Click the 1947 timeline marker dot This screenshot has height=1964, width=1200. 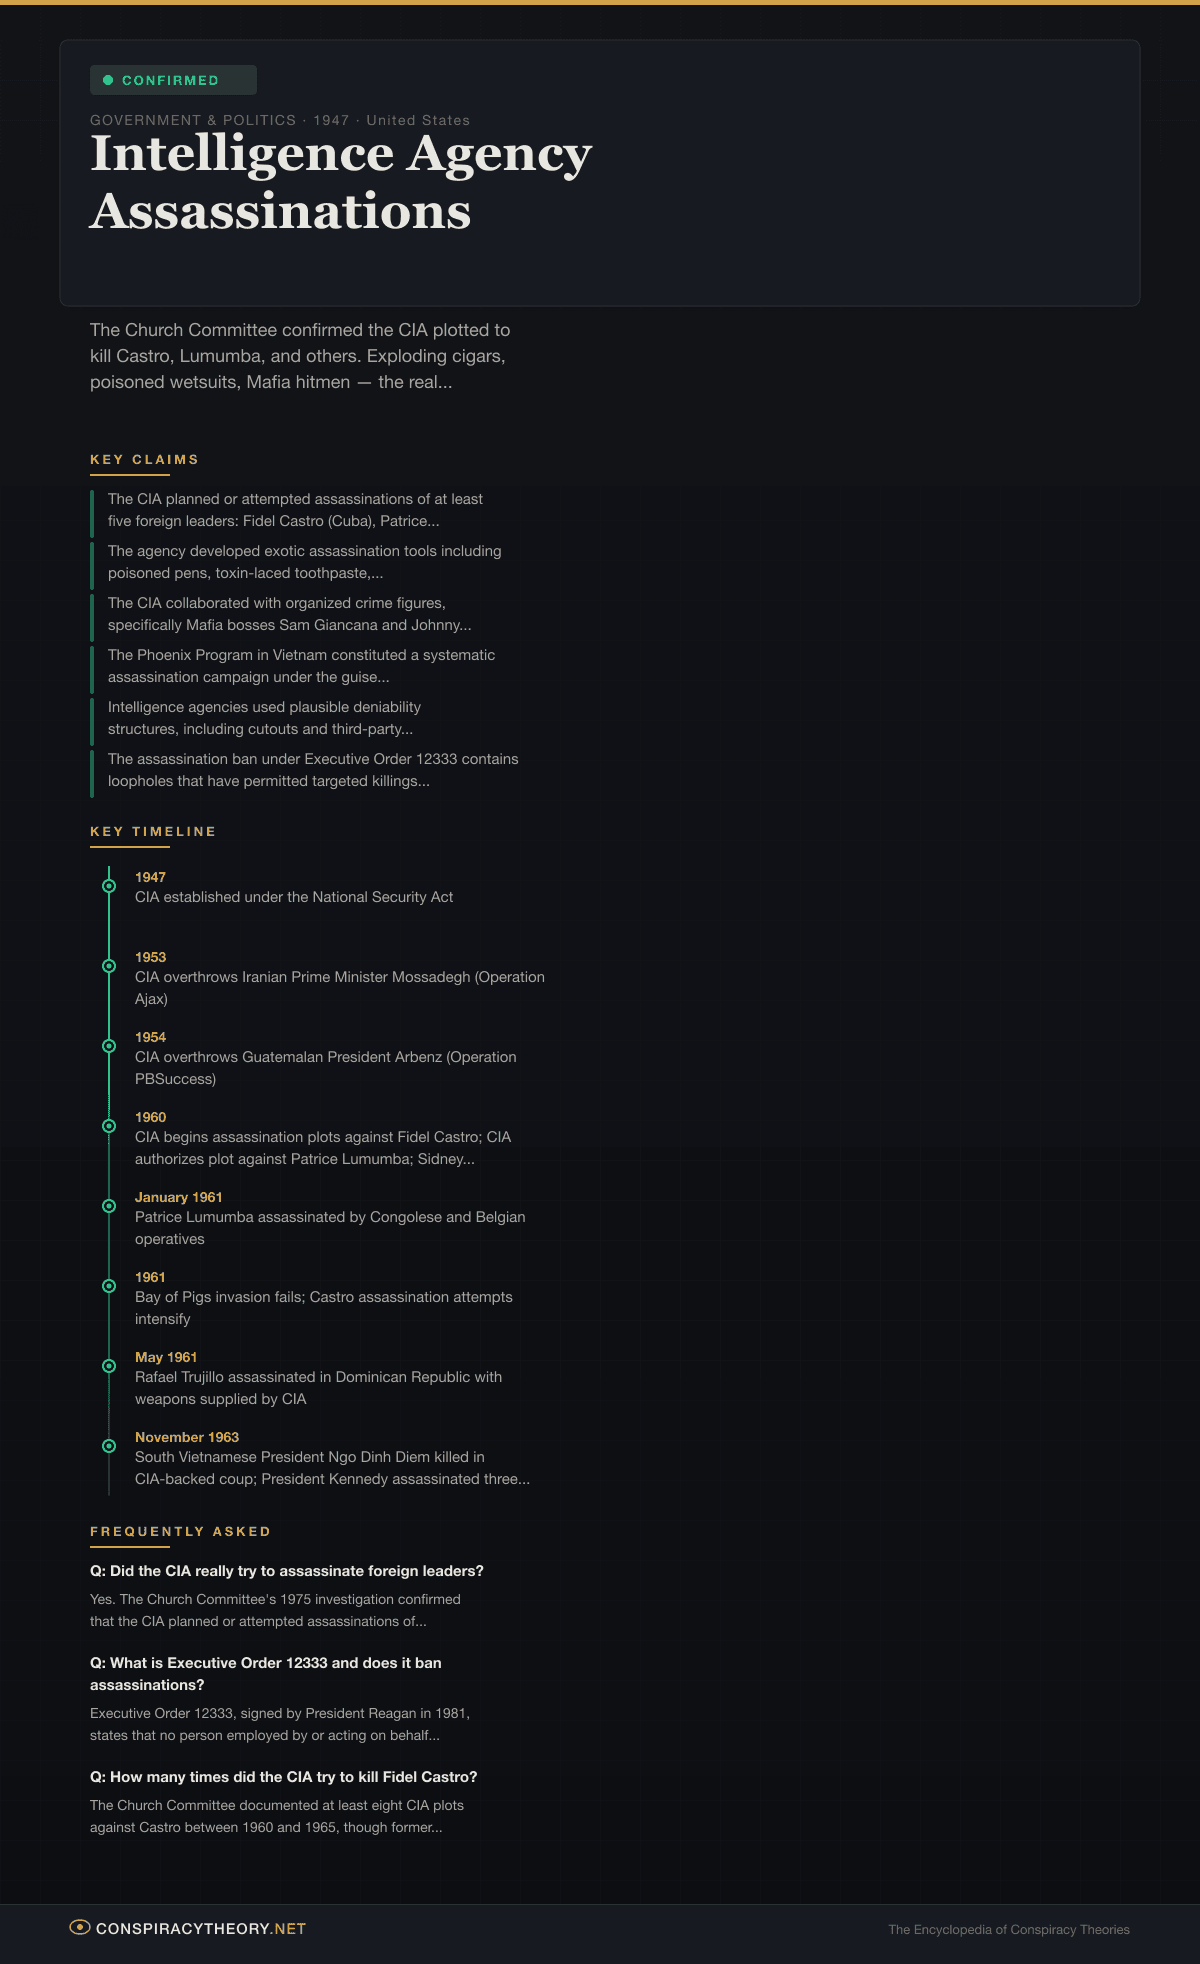pyautogui.click(x=109, y=886)
